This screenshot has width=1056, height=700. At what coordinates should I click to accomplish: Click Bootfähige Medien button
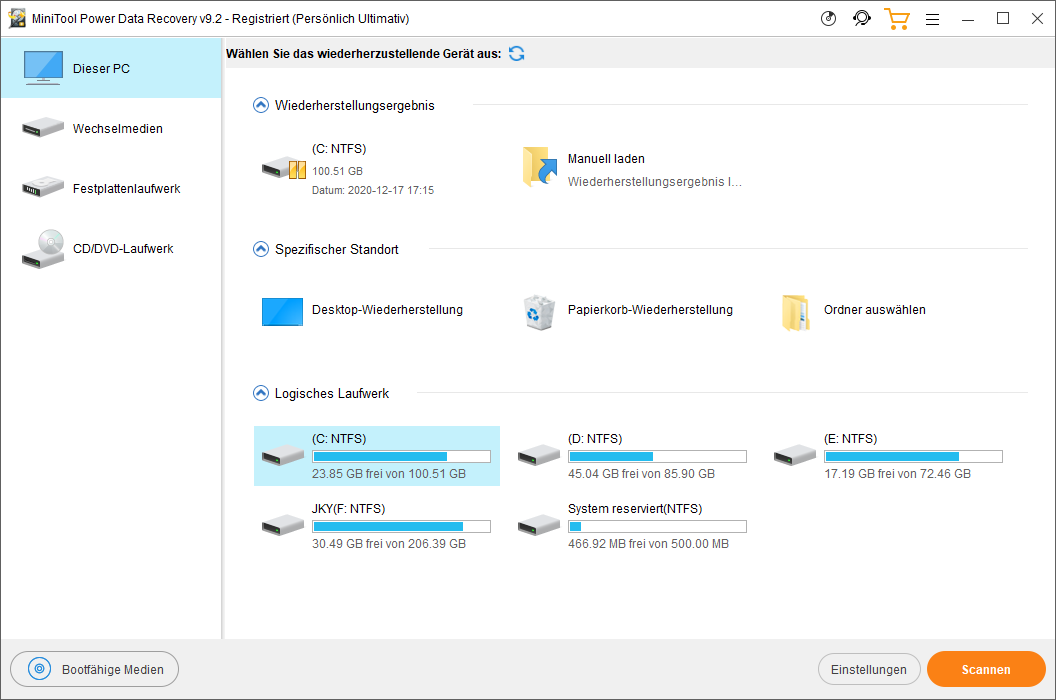[94, 670]
